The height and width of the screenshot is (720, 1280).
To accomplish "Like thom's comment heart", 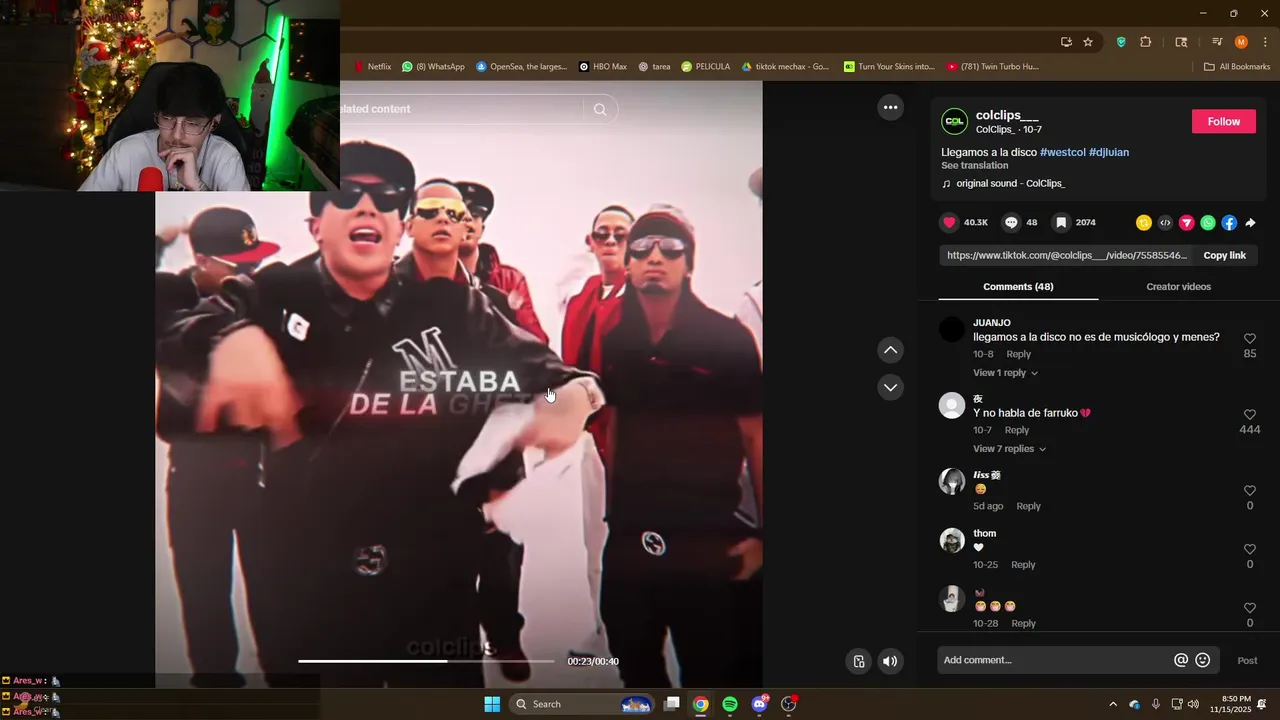I will point(1250,550).
